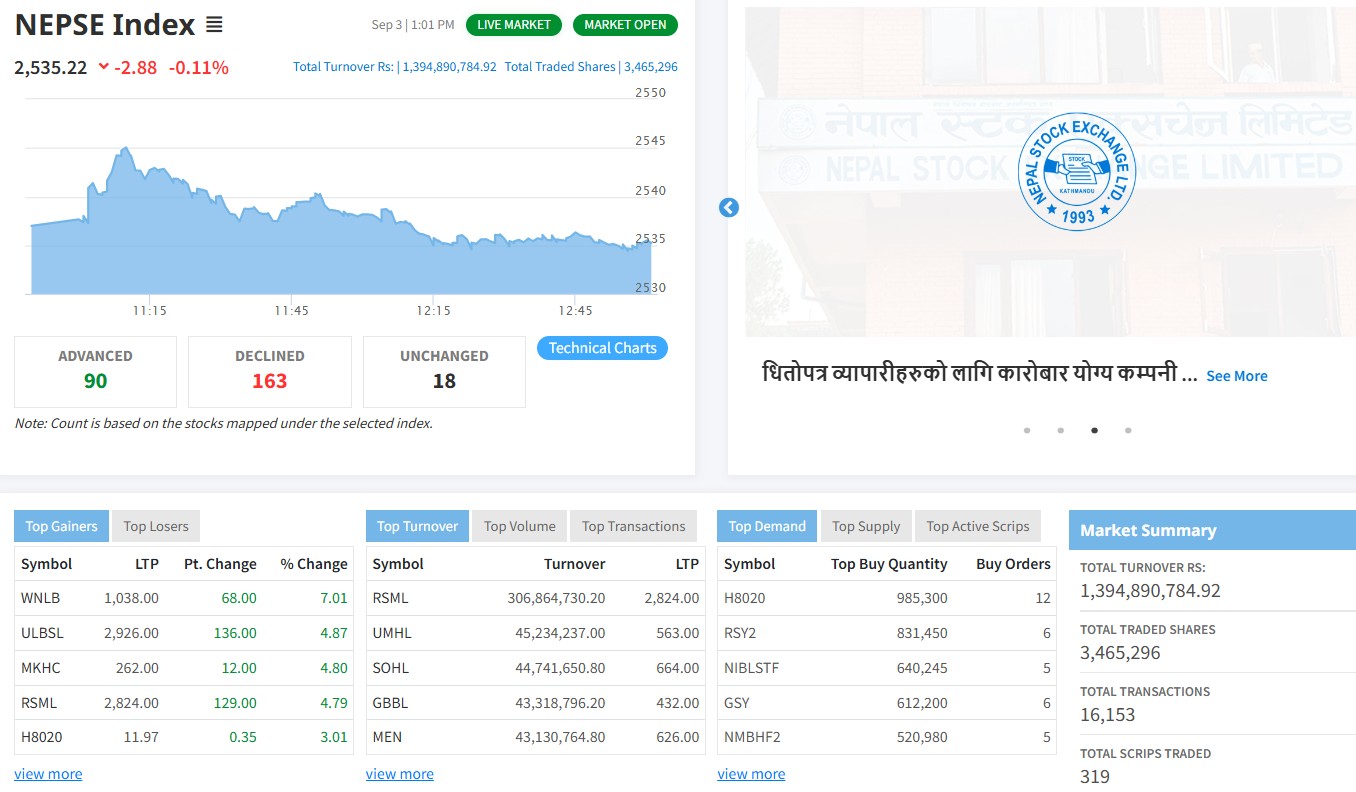Click the ADVANCED 90 count box

pyautogui.click(x=95, y=372)
